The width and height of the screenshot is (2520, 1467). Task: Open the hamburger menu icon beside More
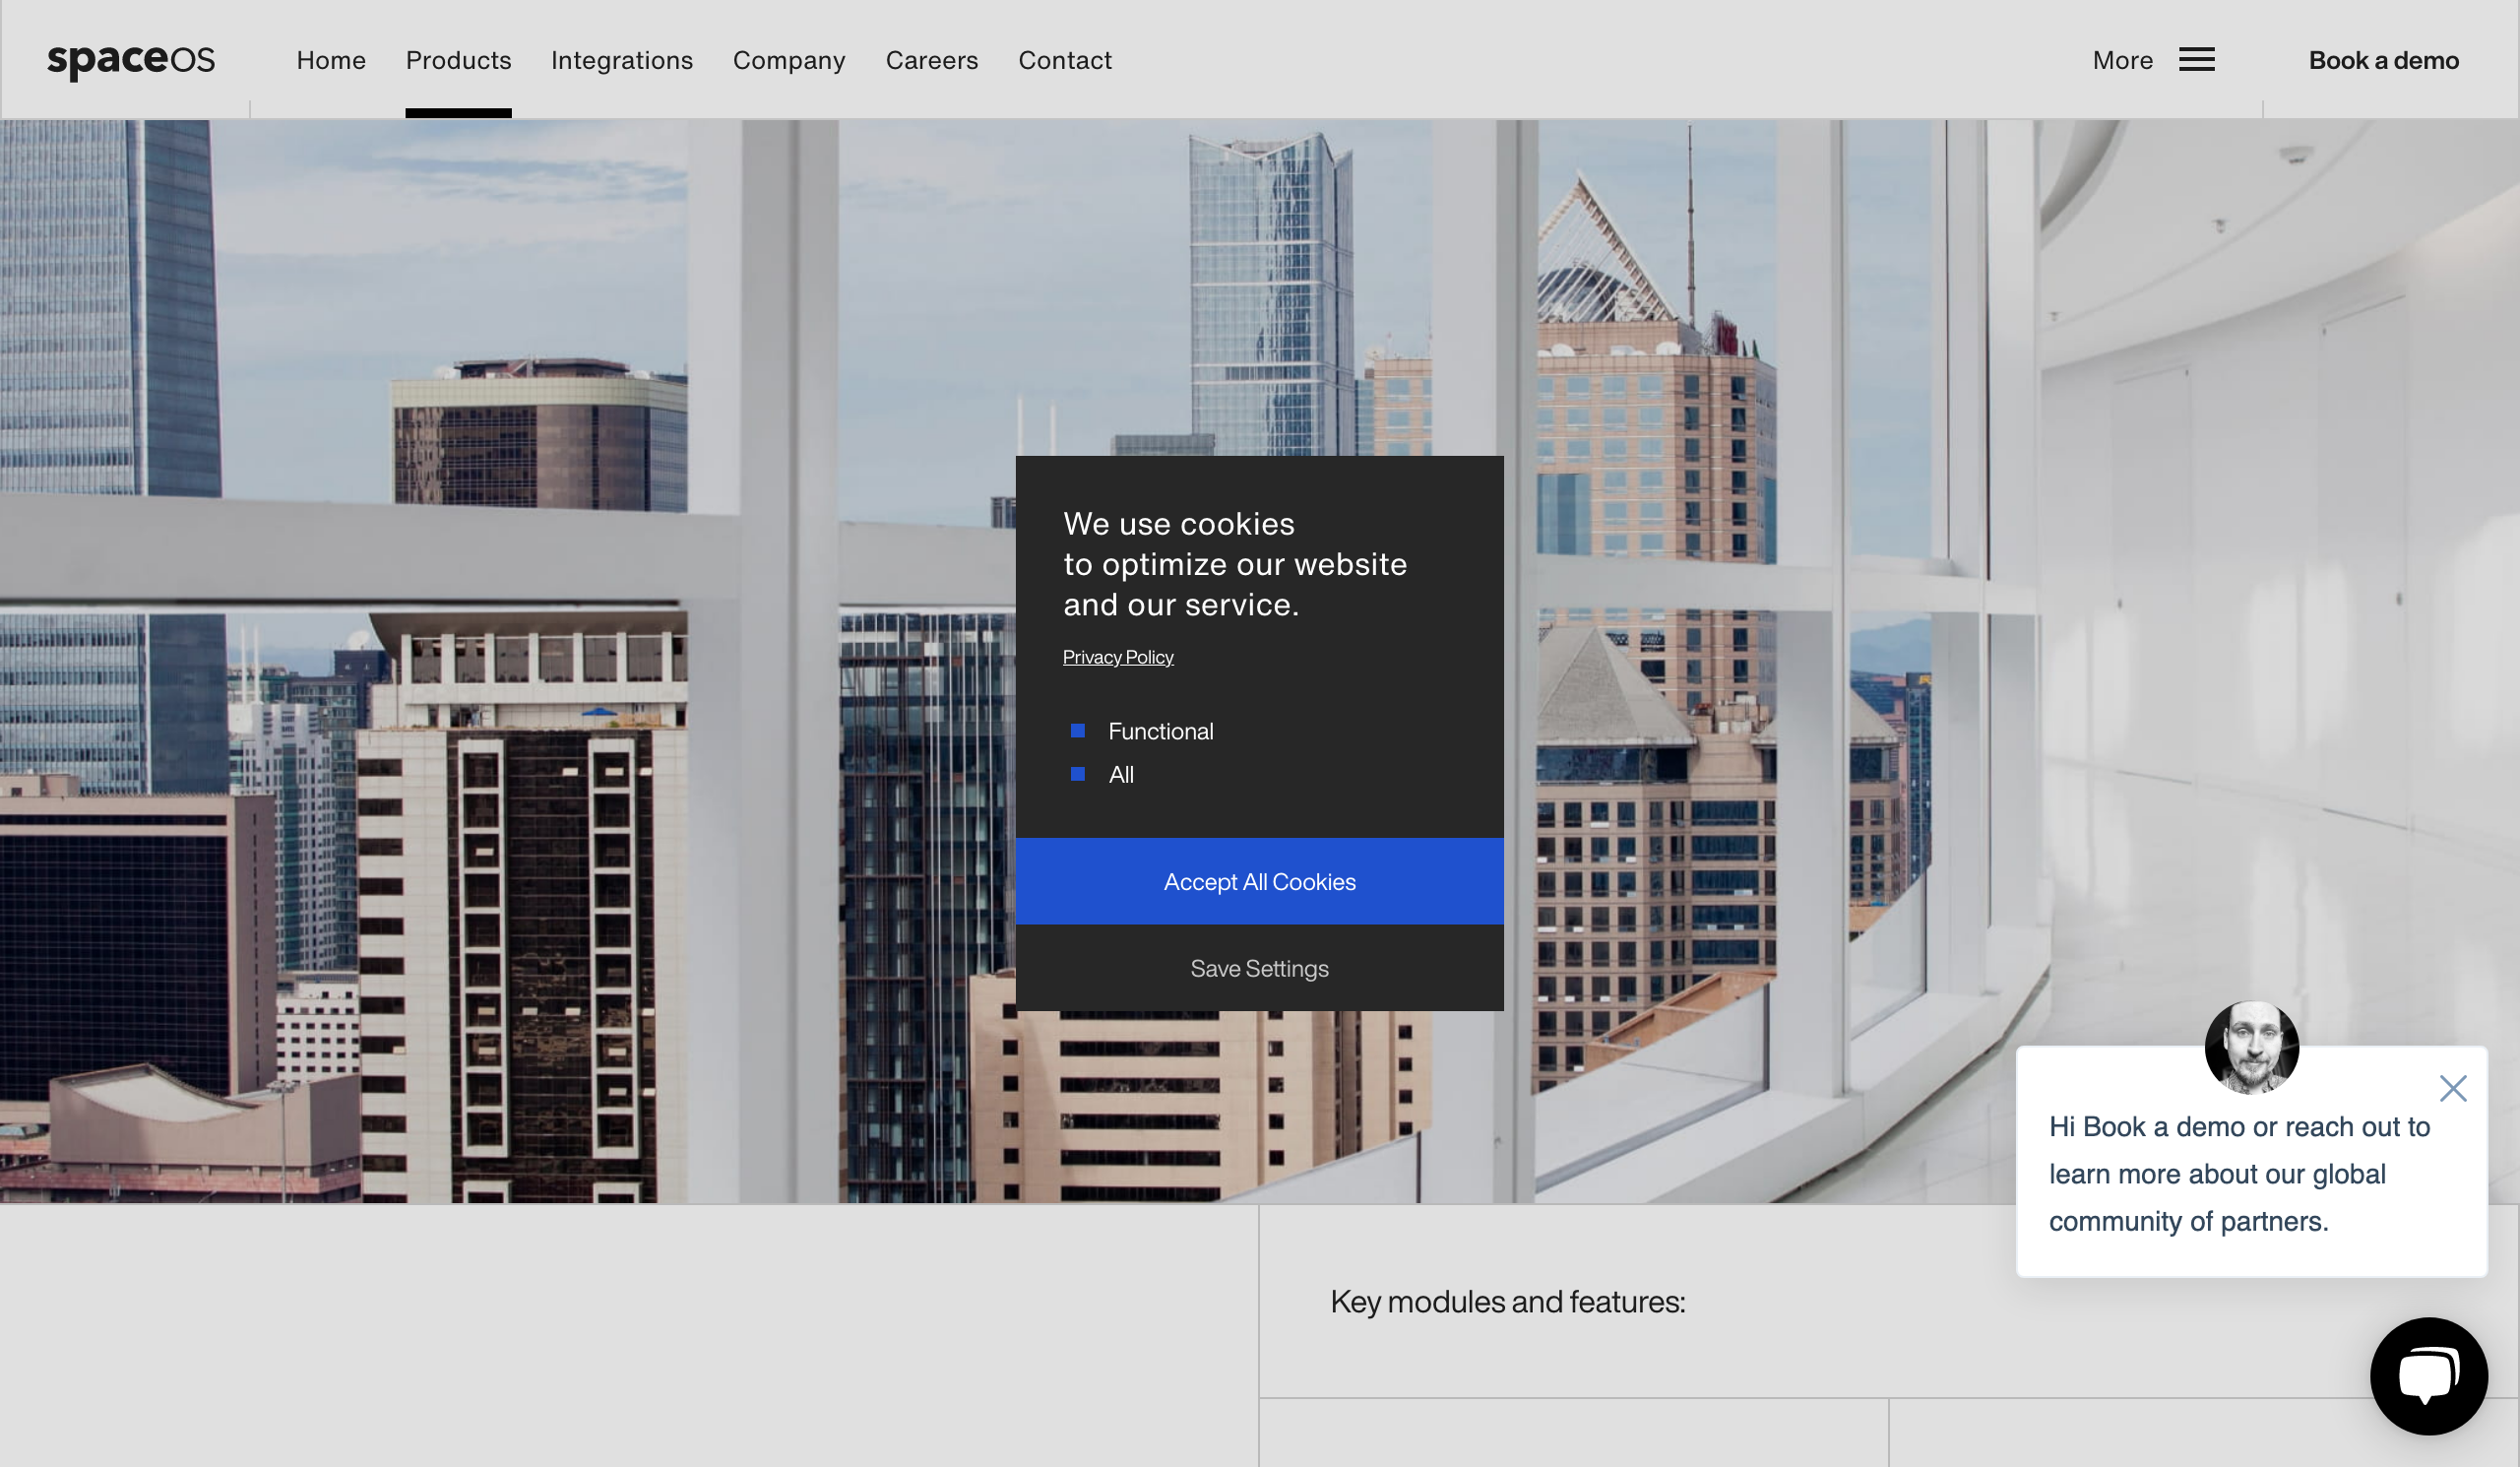tap(2197, 60)
